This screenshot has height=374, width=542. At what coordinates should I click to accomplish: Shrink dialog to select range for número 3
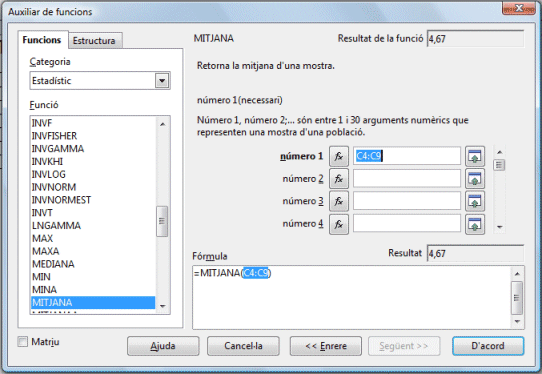[475, 201]
